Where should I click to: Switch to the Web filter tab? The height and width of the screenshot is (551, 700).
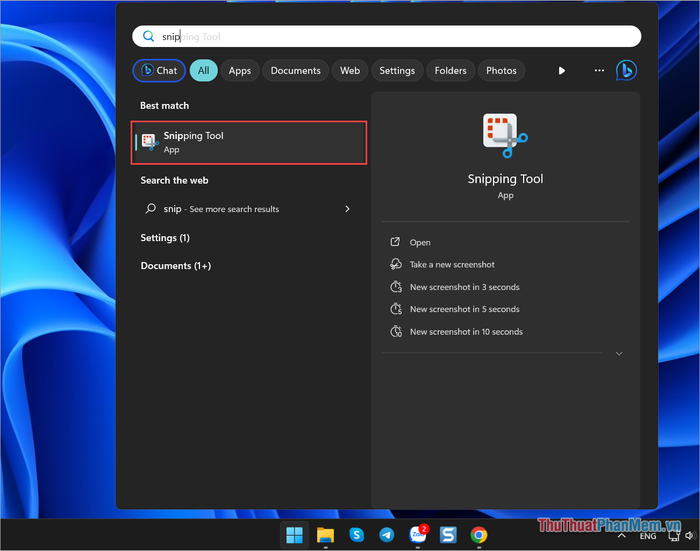[350, 71]
